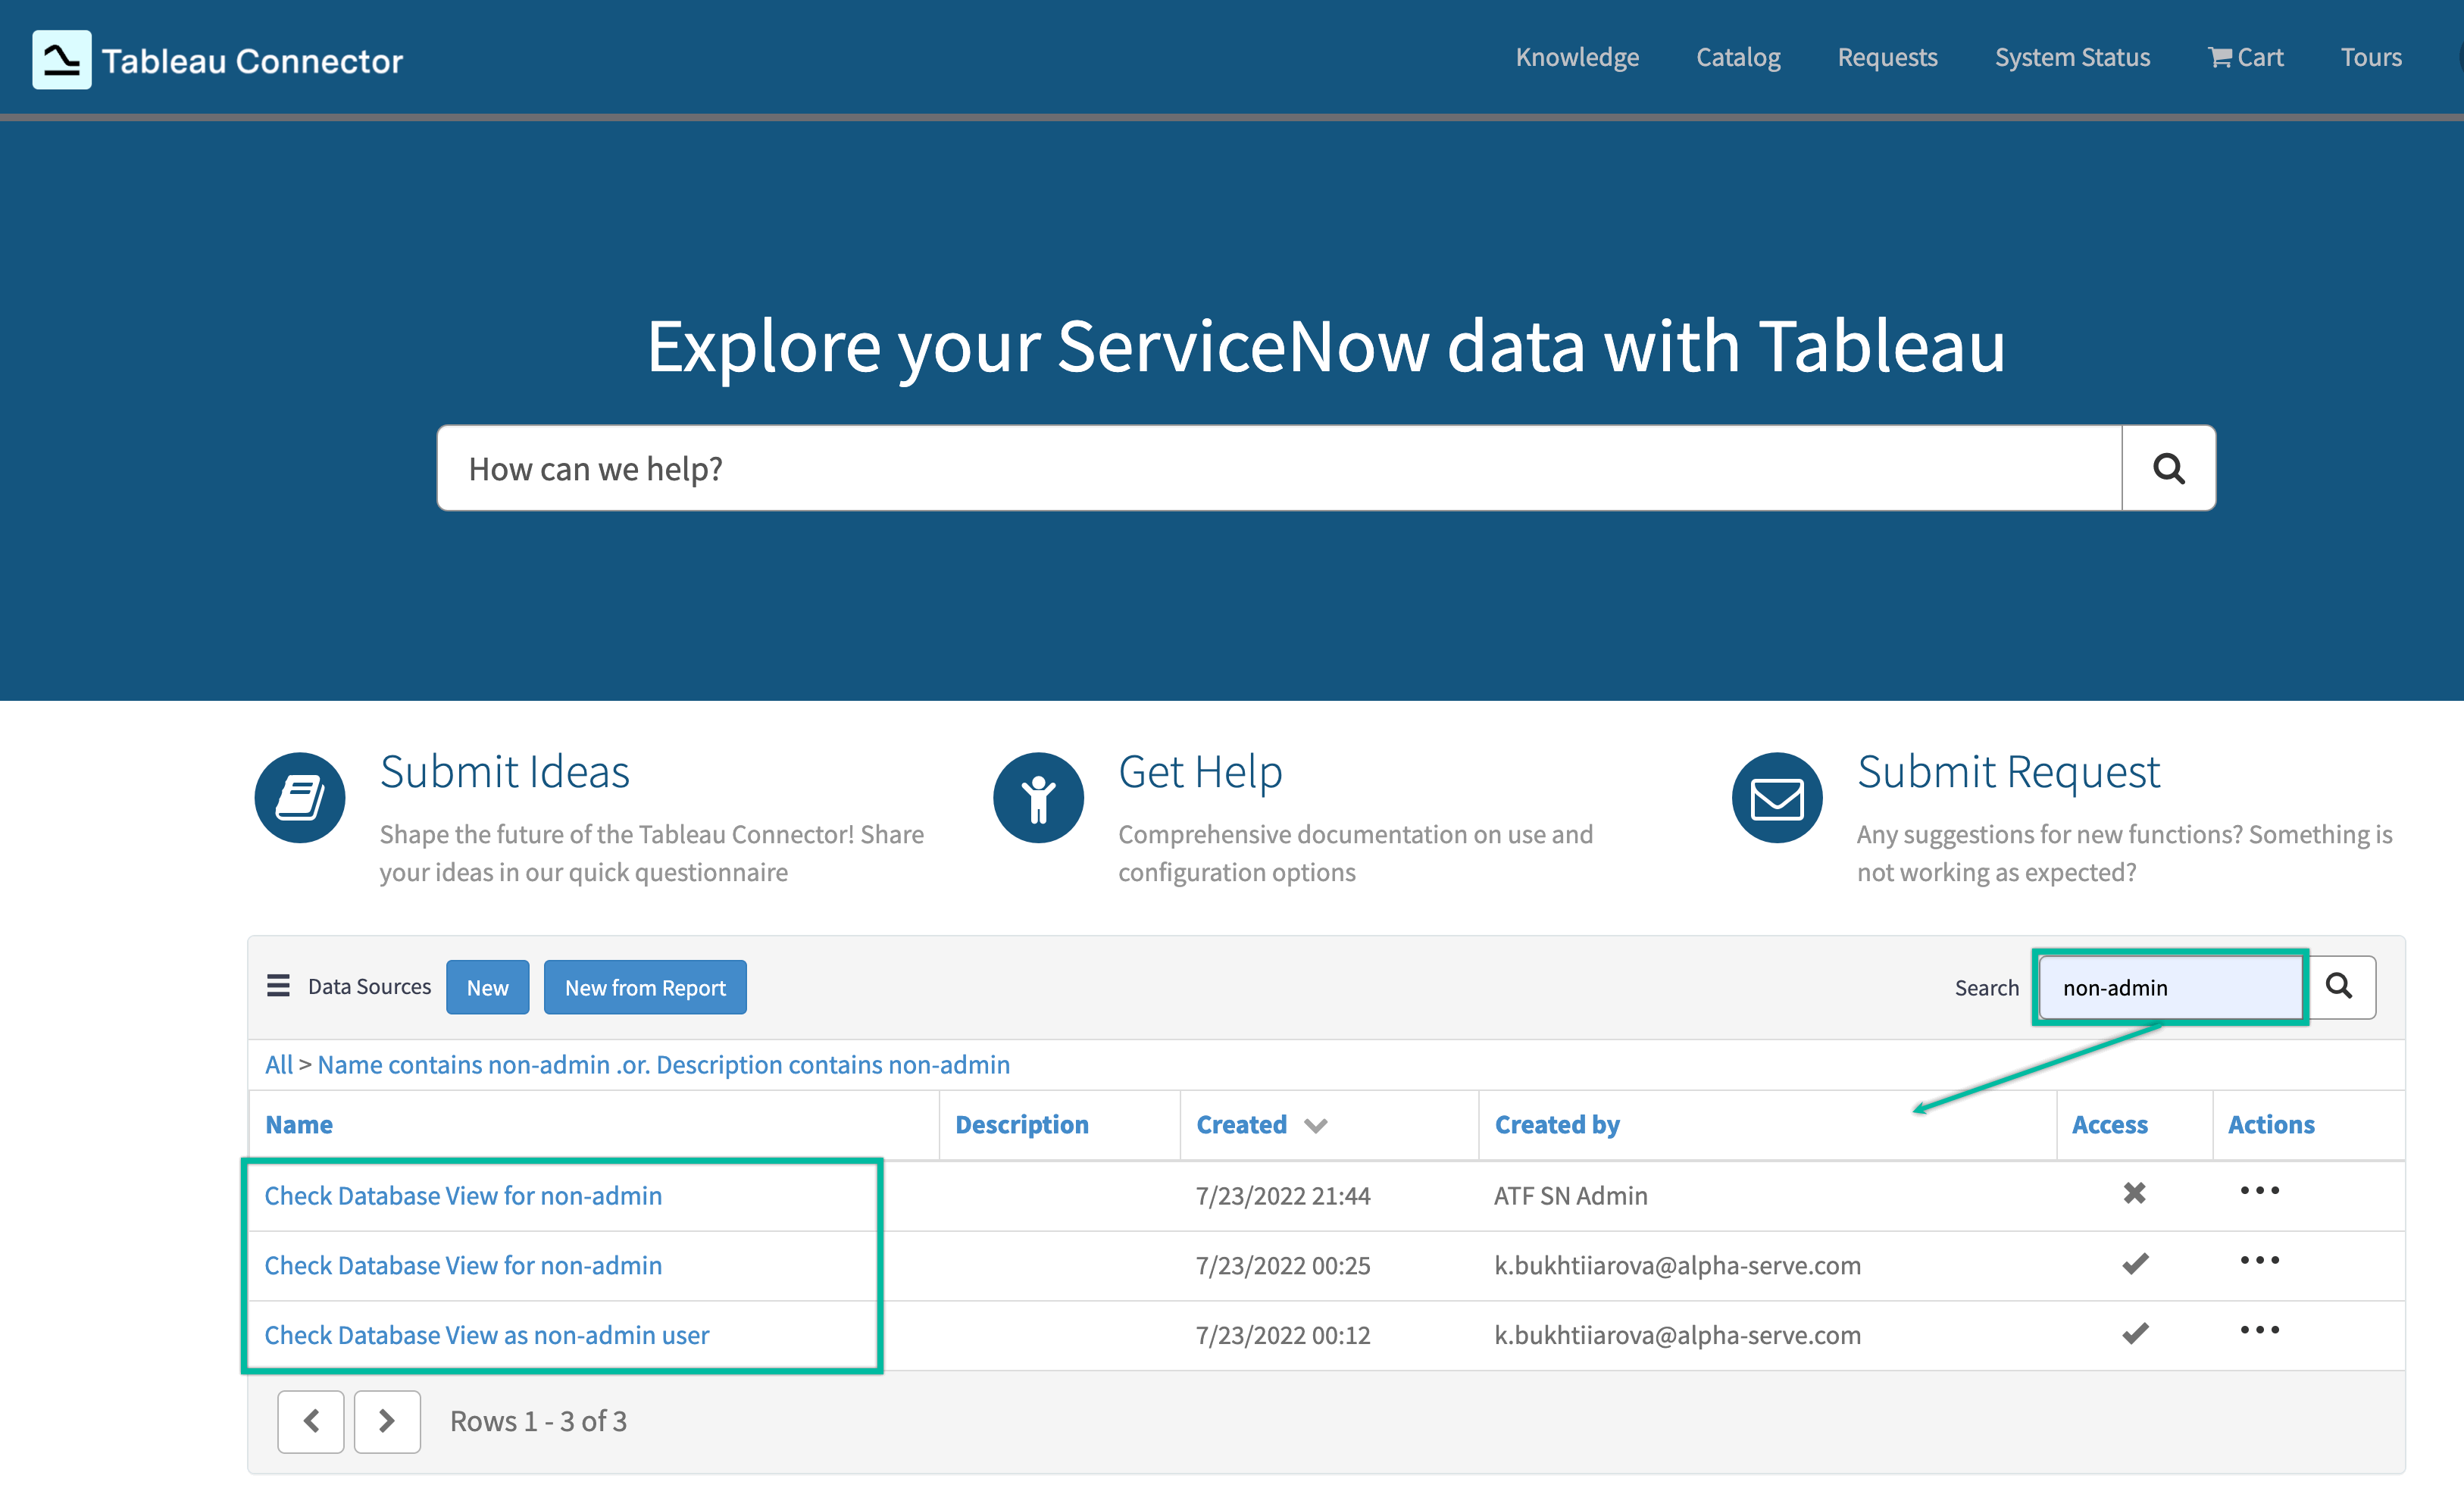Toggle the Created column sort order
This screenshot has height=1488, width=2464.
click(x=1315, y=1124)
